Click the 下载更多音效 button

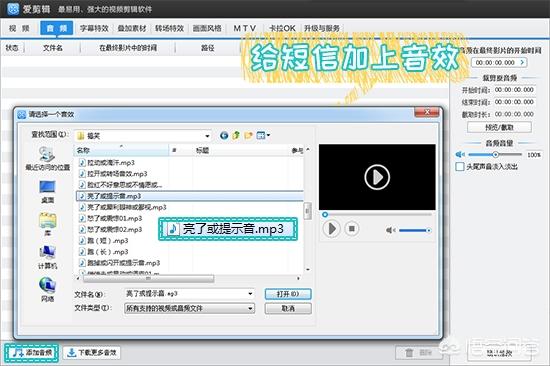pos(92,352)
